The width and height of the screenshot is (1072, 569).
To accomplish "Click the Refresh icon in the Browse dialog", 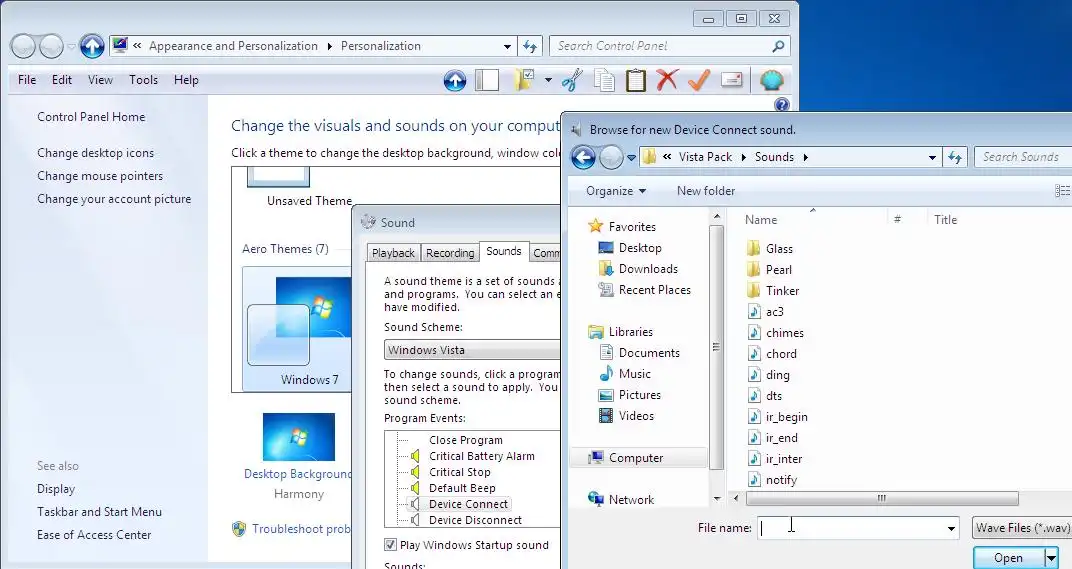I will (955, 157).
